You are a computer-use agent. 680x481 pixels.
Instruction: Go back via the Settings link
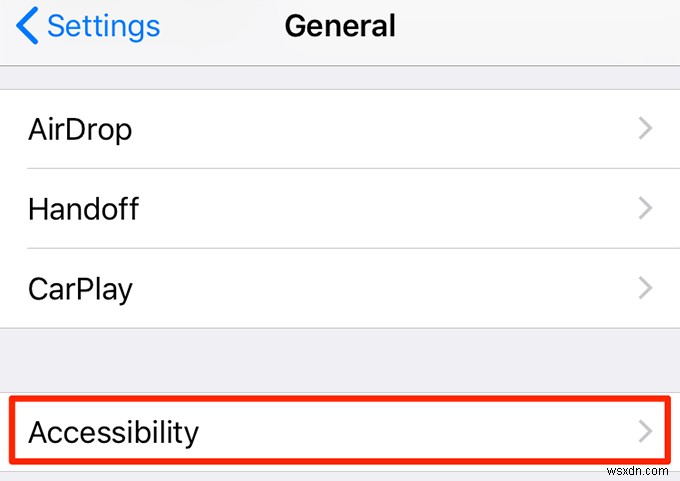tap(103, 26)
